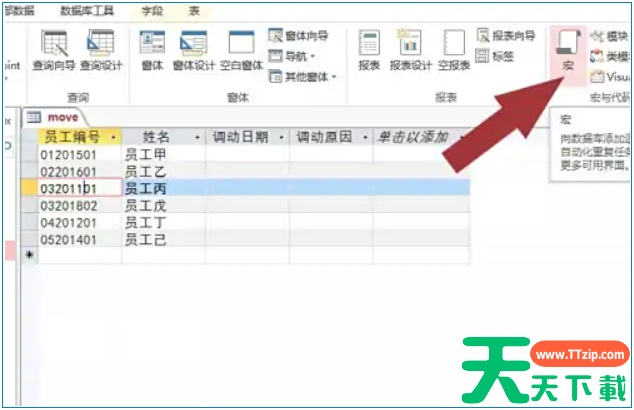Open the 调动日期 column filter dropdown
The width and height of the screenshot is (634, 410).
click(x=282, y=137)
